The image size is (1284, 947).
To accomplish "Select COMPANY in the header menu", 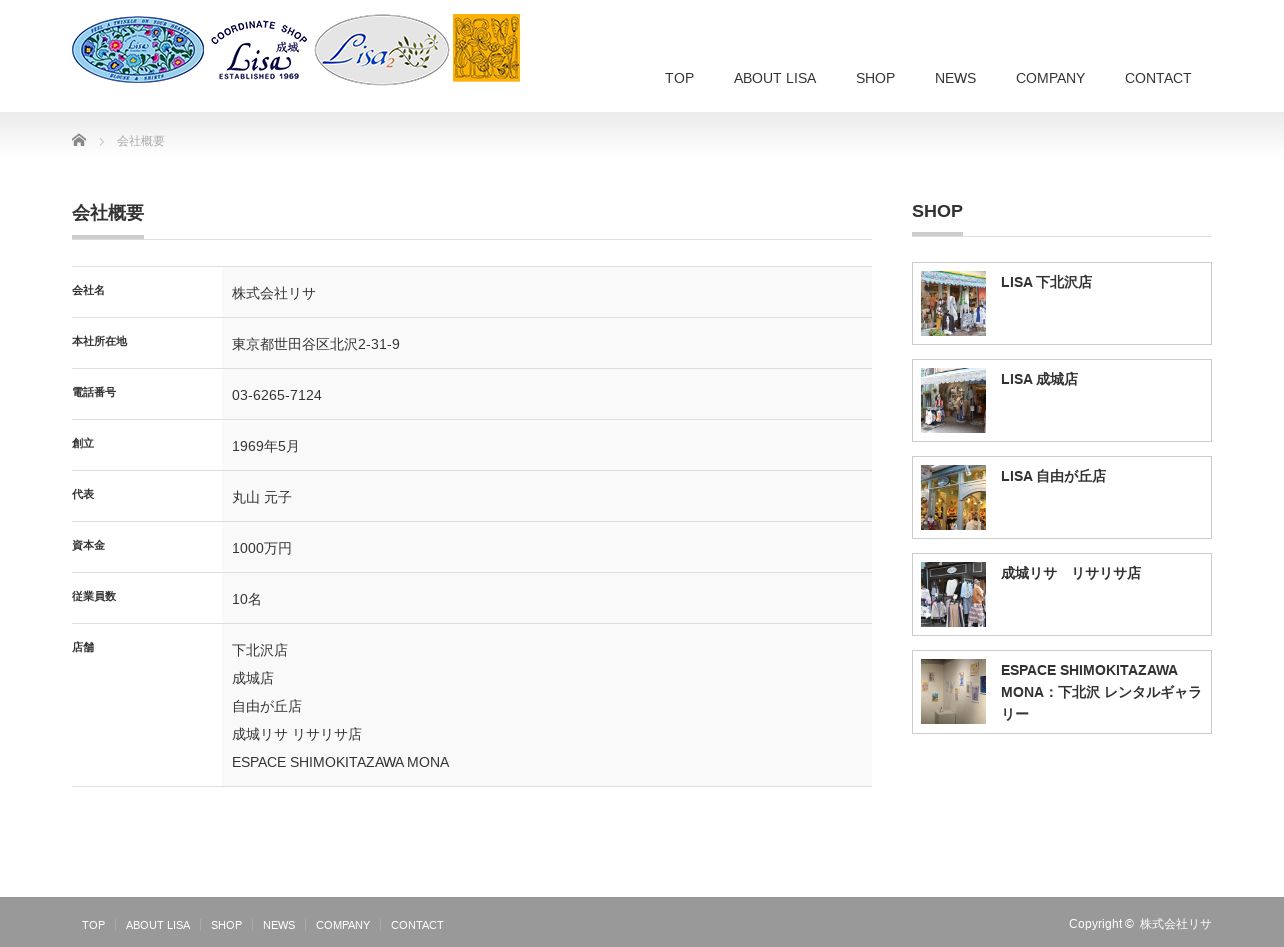I will [x=1050, y=78].
